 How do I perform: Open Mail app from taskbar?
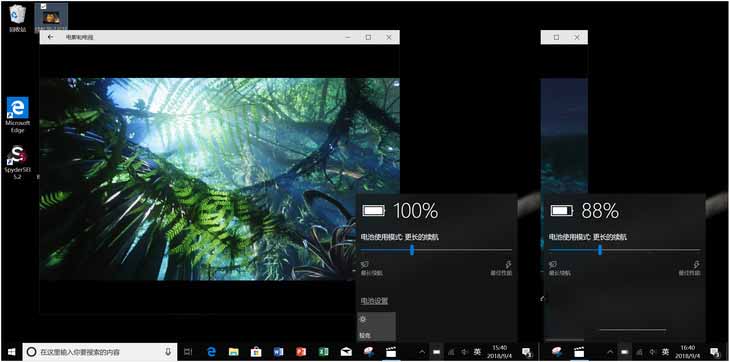coord(346,352)
